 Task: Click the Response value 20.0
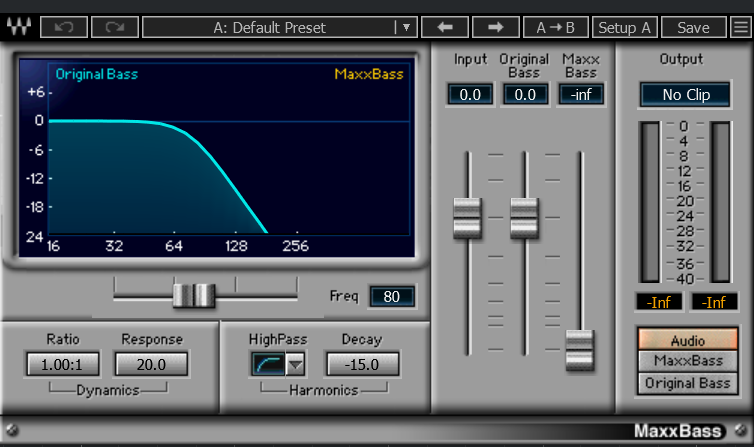pos(151,364)
